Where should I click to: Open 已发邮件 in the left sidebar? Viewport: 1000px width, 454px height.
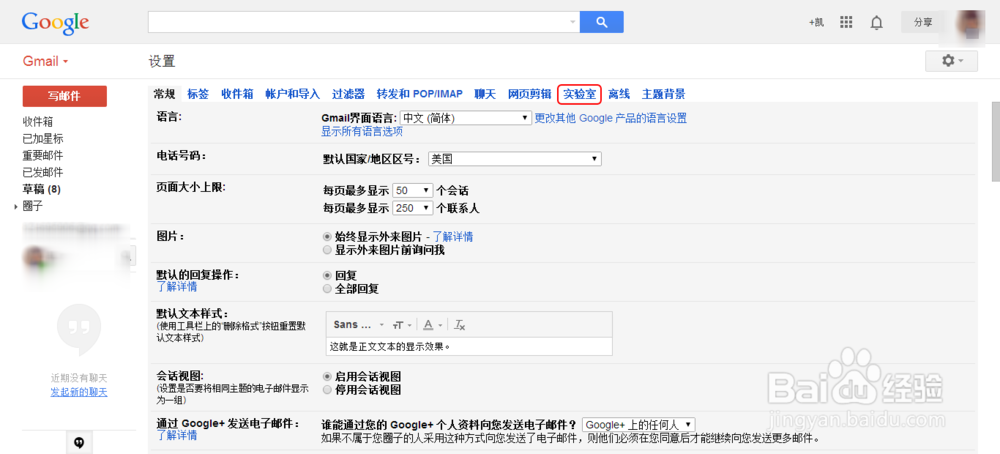tap(43, 172)
